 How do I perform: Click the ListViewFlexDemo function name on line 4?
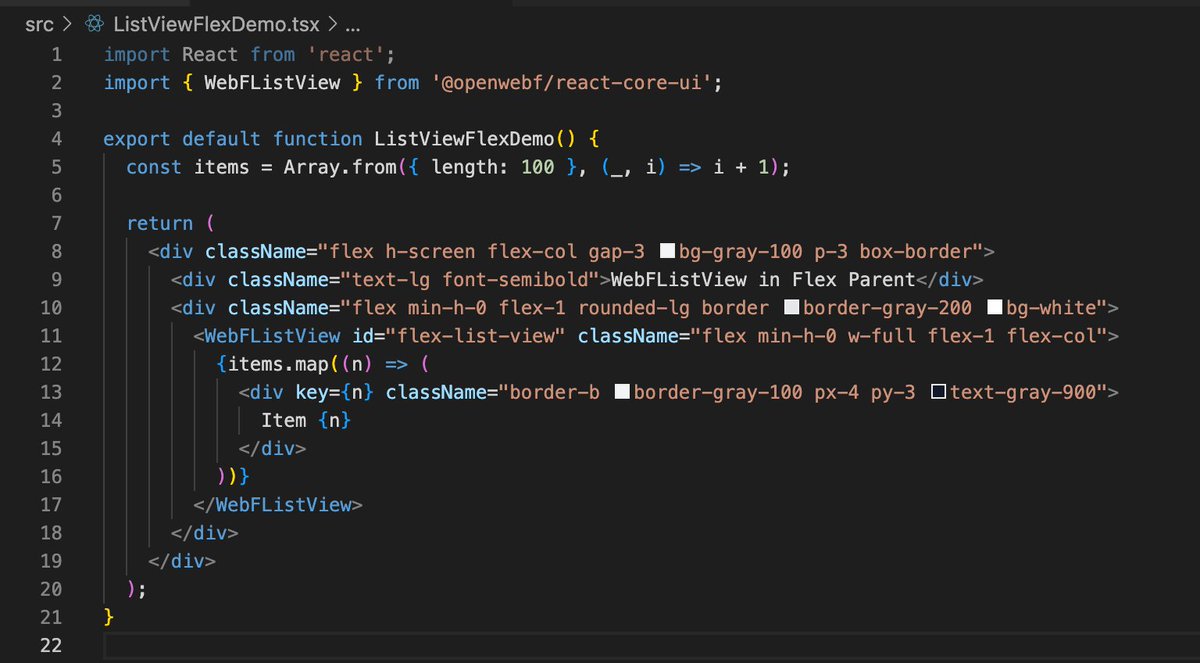[x=464, y=138]
